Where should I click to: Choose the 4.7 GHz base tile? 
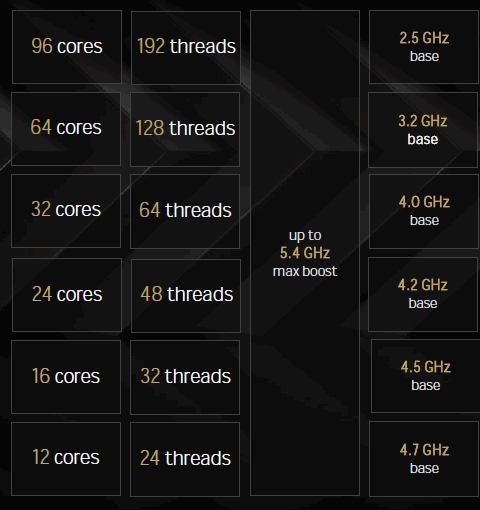[424, 459]
